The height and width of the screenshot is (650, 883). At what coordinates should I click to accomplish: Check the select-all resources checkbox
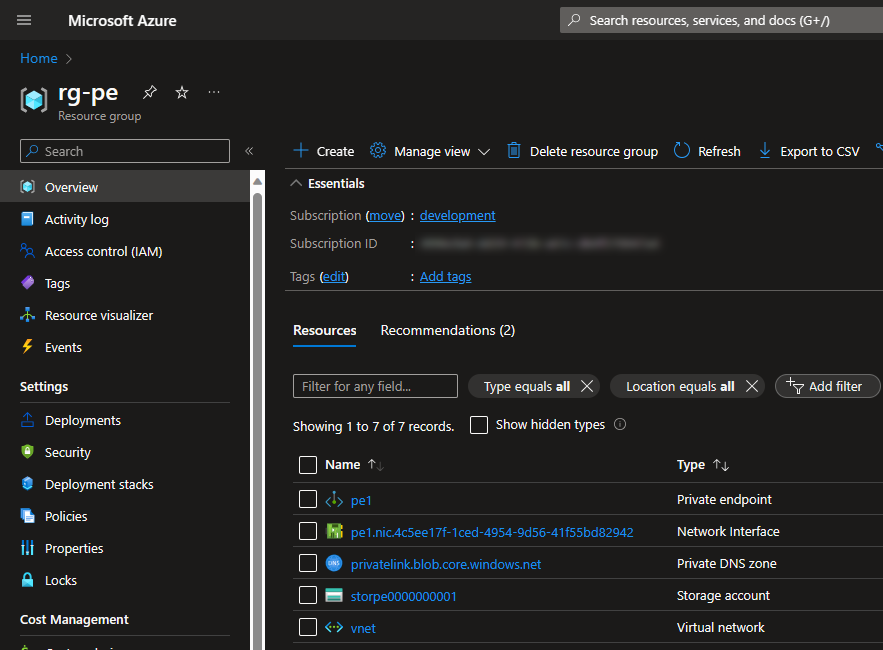[x=307, y=465]
